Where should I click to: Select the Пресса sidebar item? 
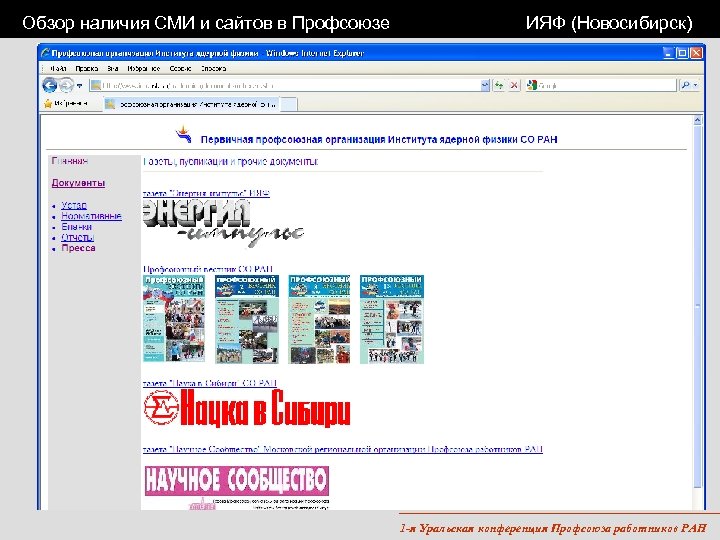[79, 248]
